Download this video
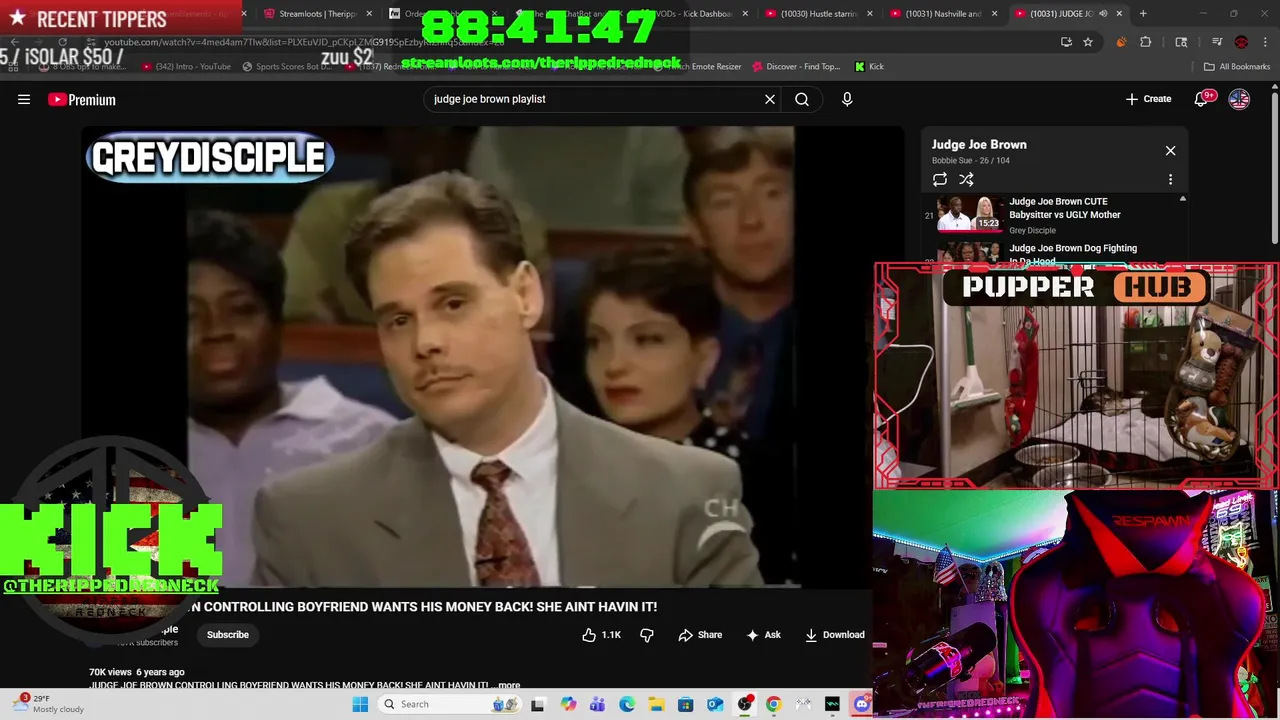Viewport: 1280px width, 720px height. coord(835,635)
